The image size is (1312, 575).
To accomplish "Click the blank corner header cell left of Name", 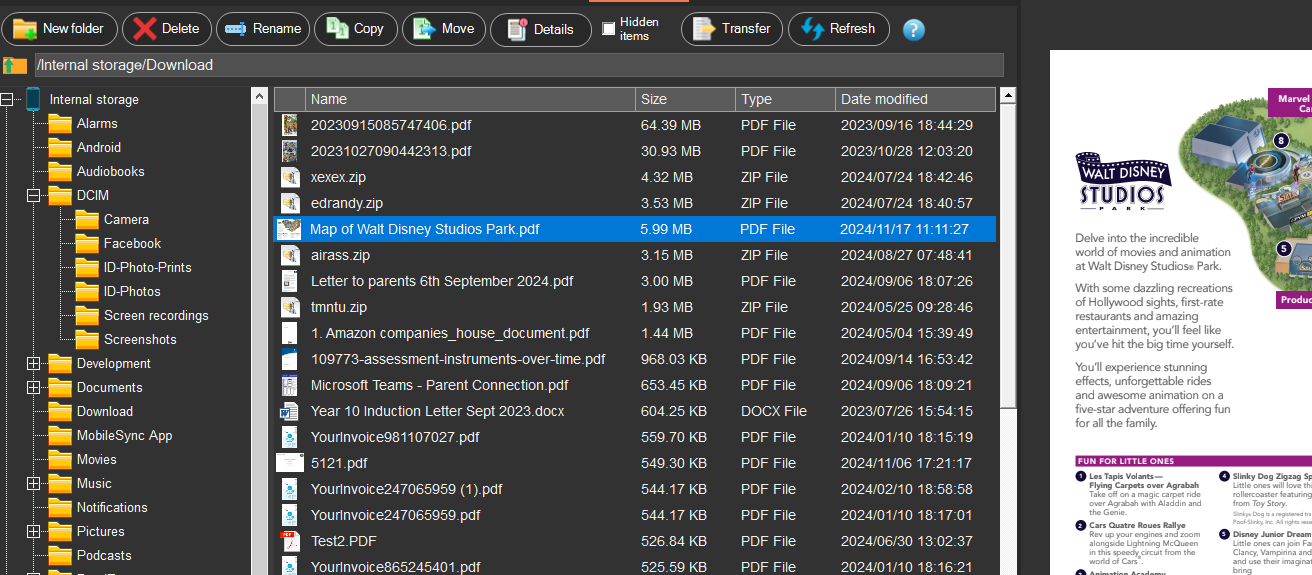I will [290, 99].
